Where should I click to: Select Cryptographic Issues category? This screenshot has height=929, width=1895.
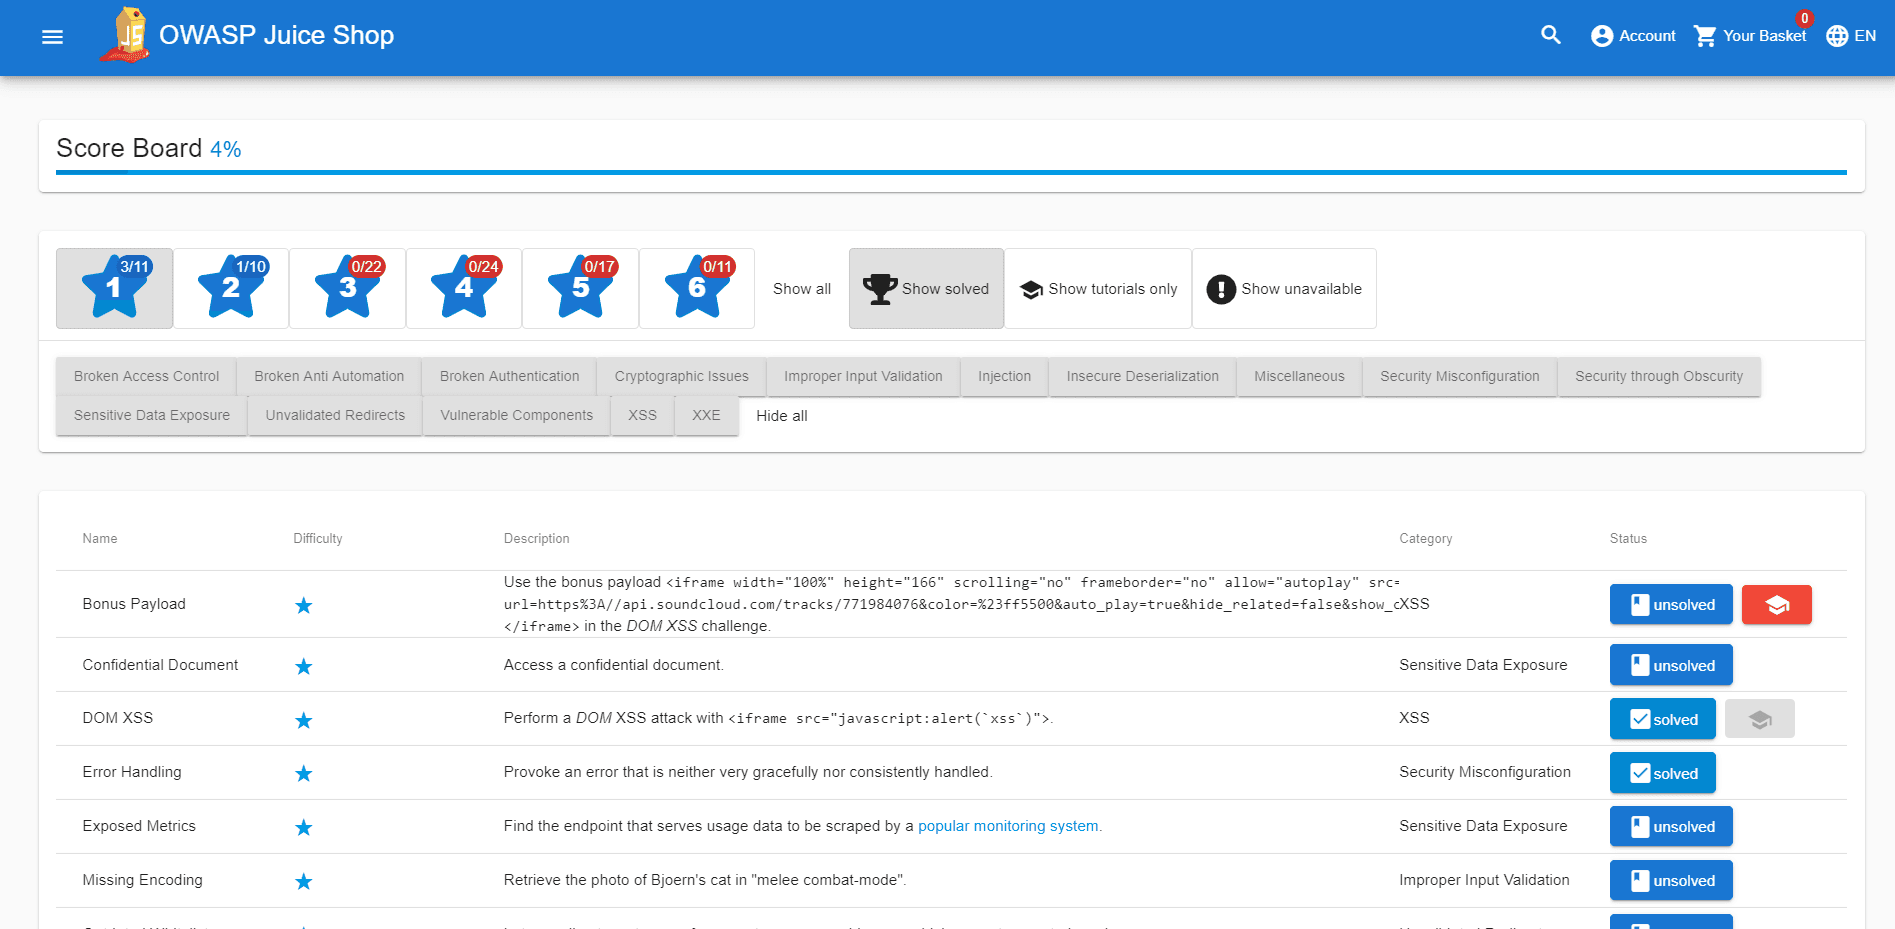(682, 377)
